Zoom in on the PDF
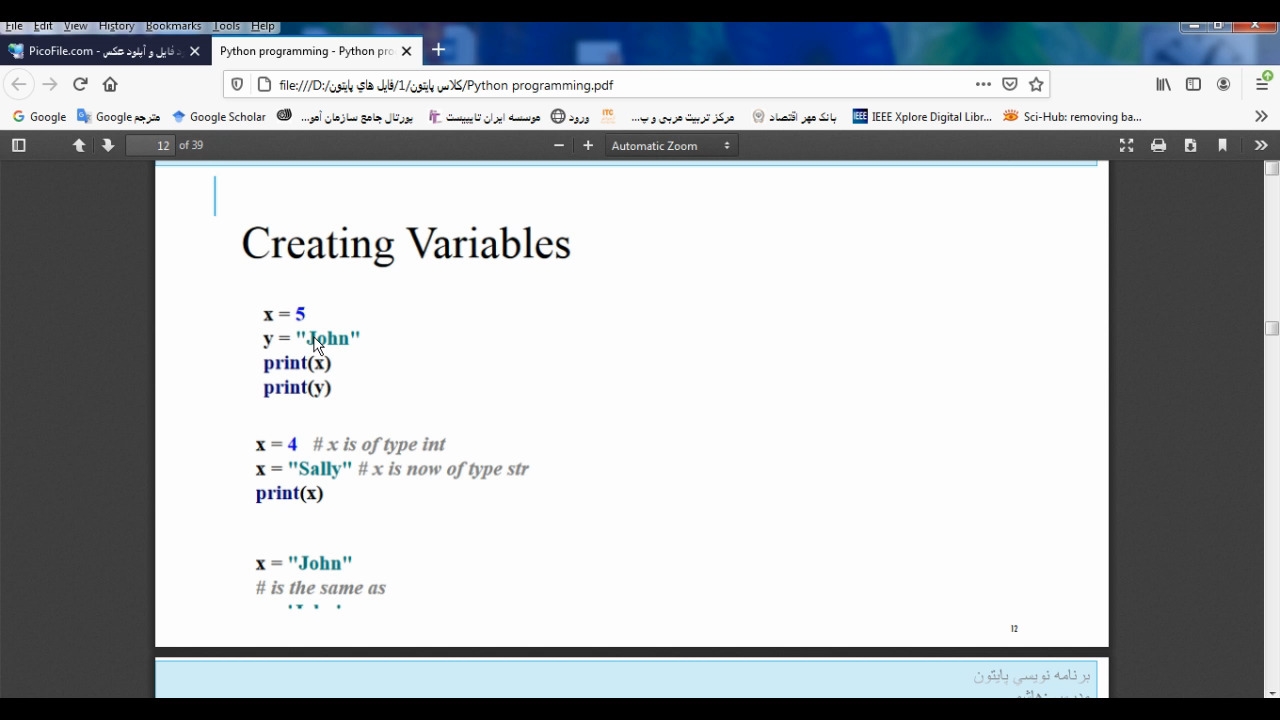Image resolution: width=1280 pixels, height=720 pixels. 588,146
